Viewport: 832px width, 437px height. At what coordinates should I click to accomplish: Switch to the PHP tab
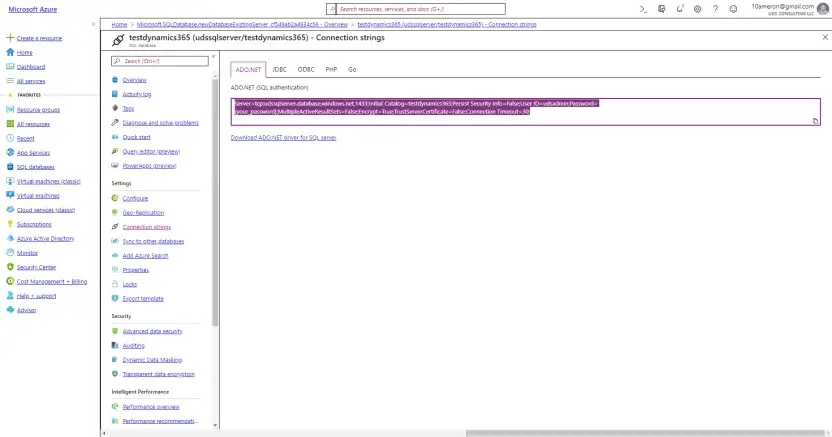click(x=331, y=69)
